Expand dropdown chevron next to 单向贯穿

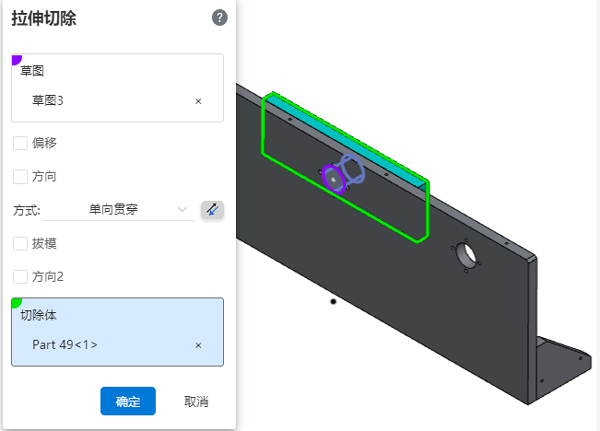(182, 210)
